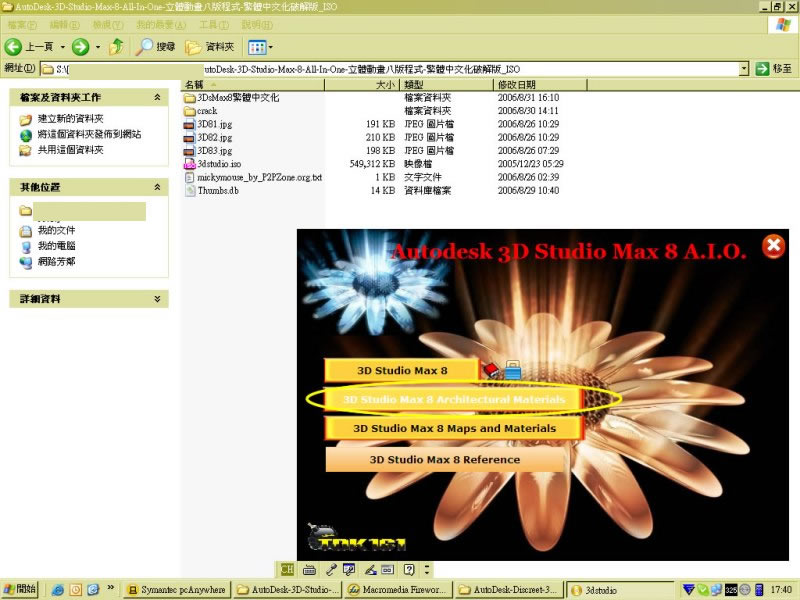Sort files by the 類型 column header
This screenshot has height=600, width=800.
coord(447,85)
